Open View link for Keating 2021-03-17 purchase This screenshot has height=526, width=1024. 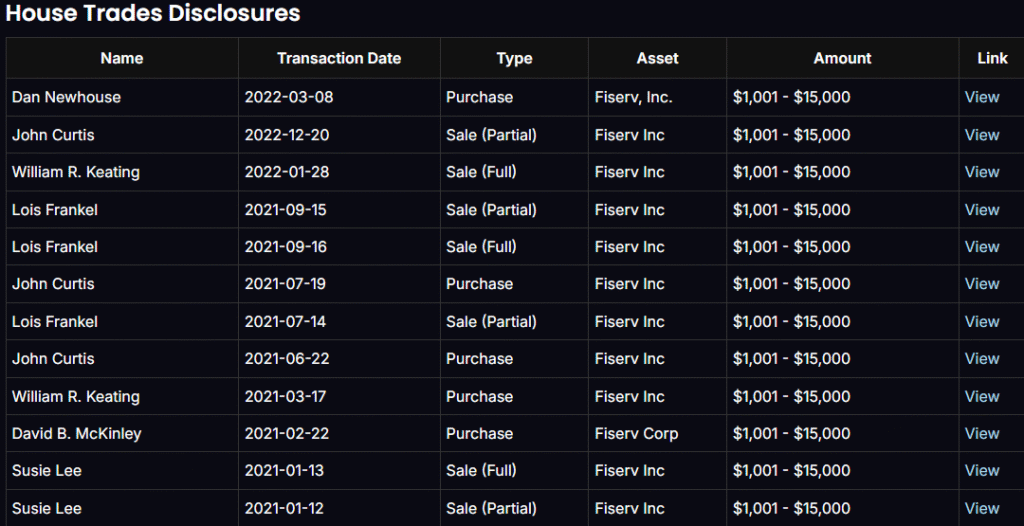(x=982, y=397)
